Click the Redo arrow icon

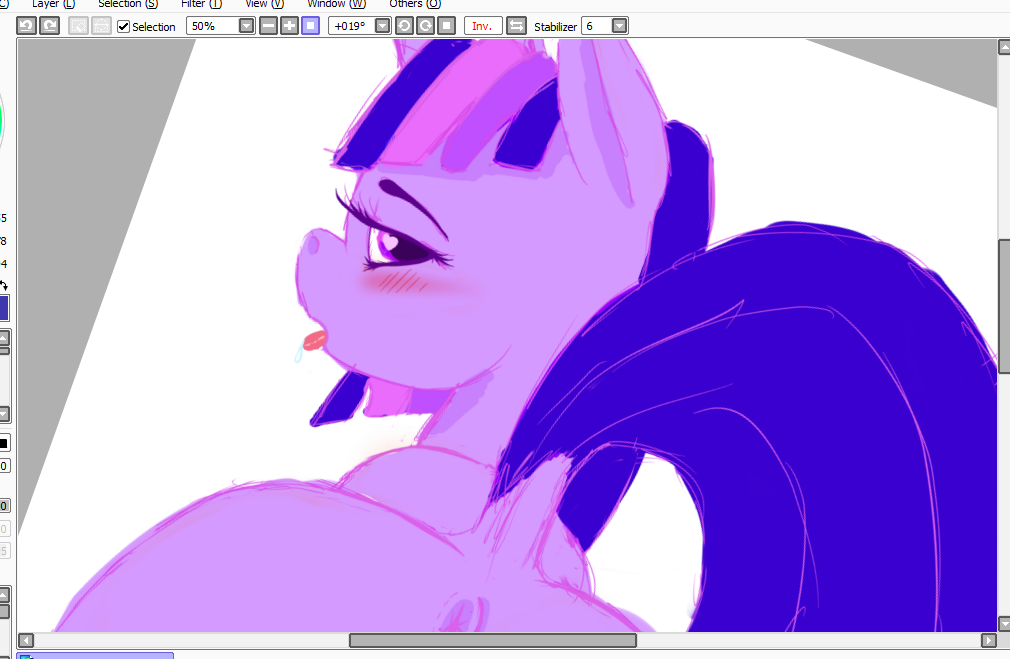(x=50, y=26)
